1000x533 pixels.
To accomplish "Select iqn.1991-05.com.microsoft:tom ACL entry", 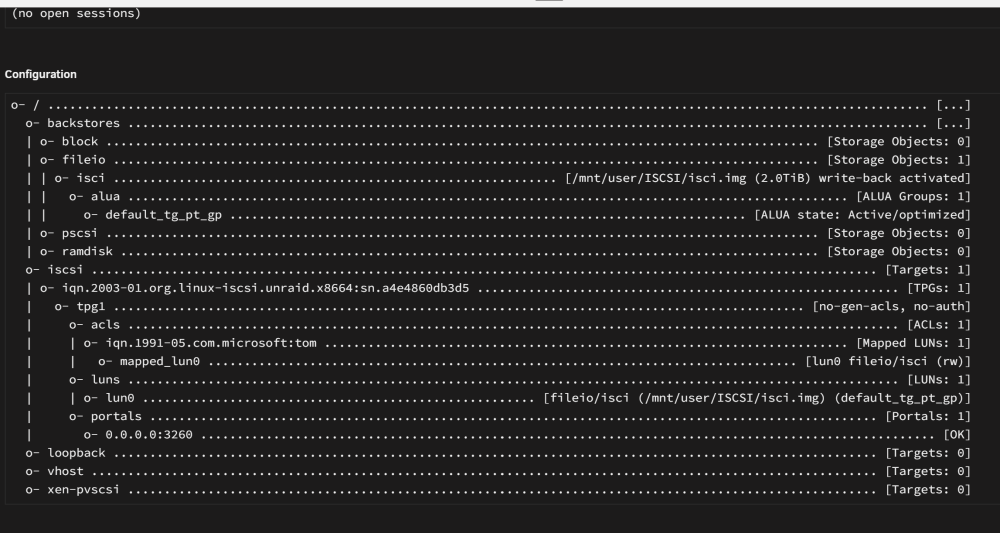I will 211,343.
